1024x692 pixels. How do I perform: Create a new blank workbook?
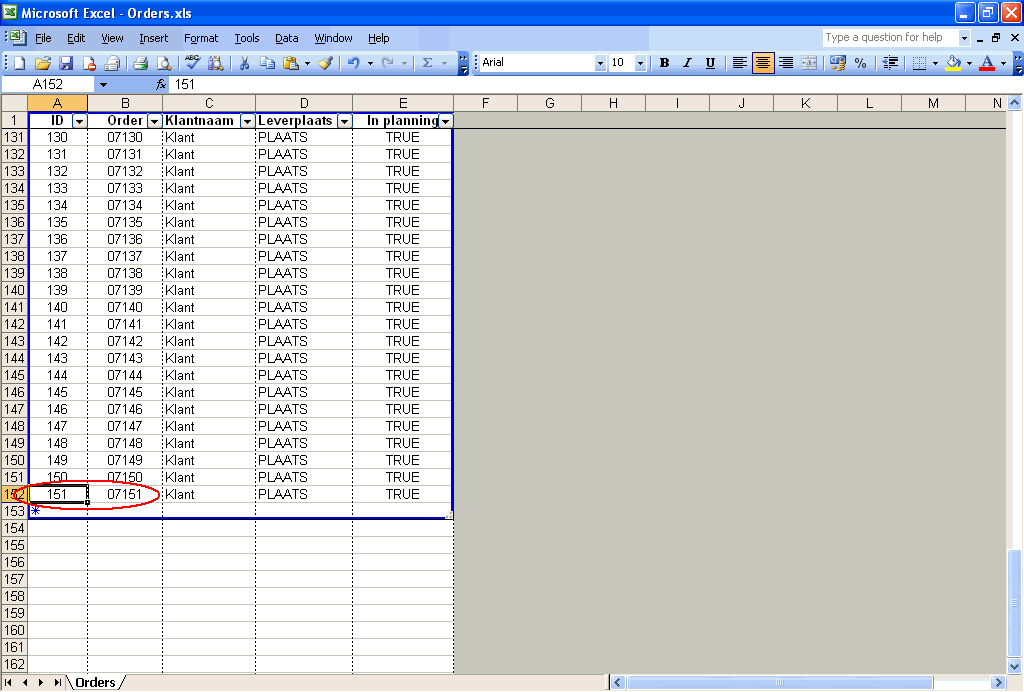click(x=19, y=63)
